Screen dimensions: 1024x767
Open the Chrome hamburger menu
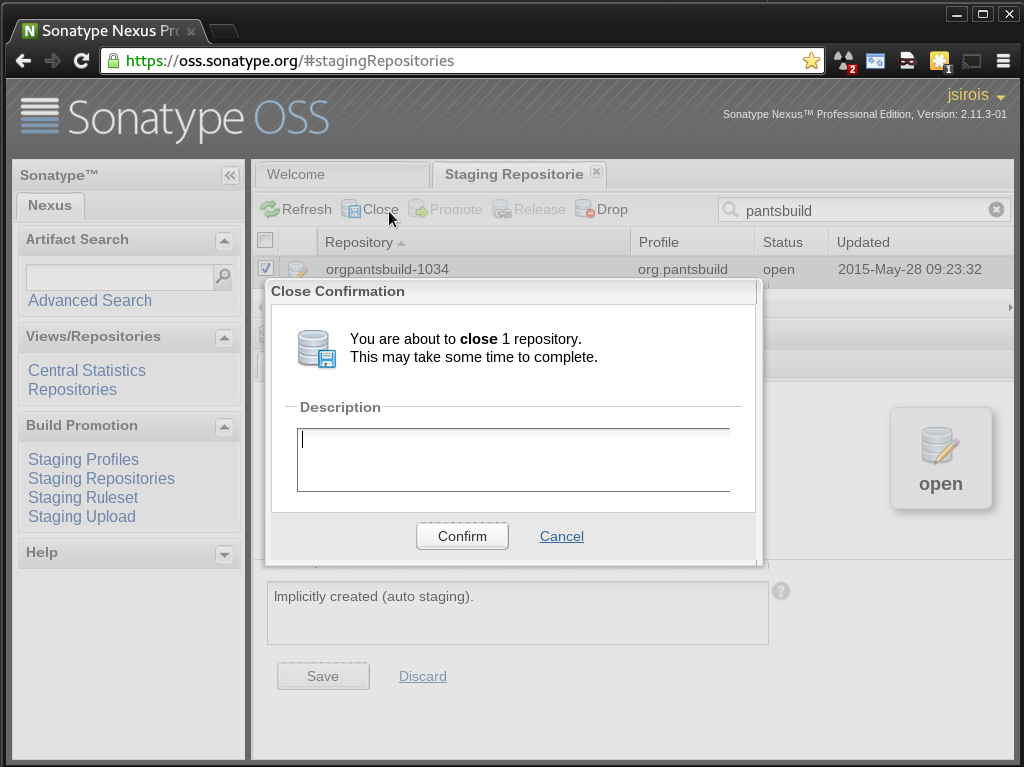(x=1004, y=61)
